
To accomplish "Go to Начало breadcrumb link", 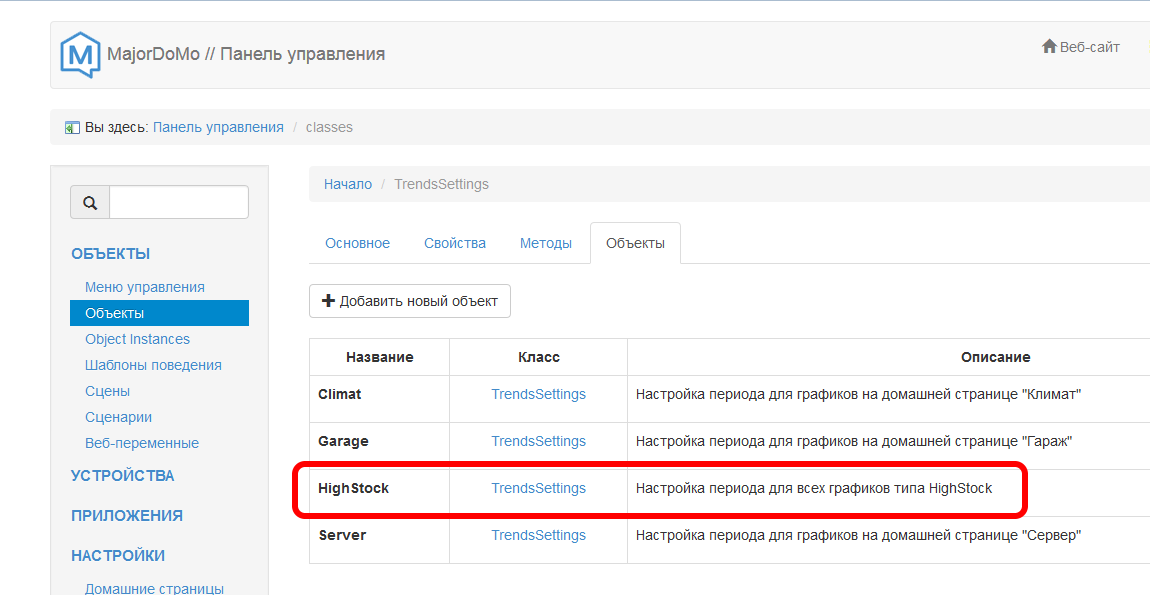I will [x=348, y=184].
